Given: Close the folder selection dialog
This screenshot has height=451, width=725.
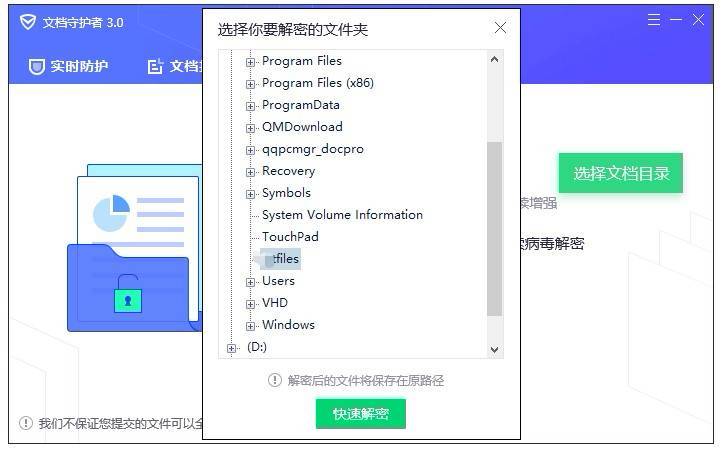Looking at the screenshot, I should point(500,28).
